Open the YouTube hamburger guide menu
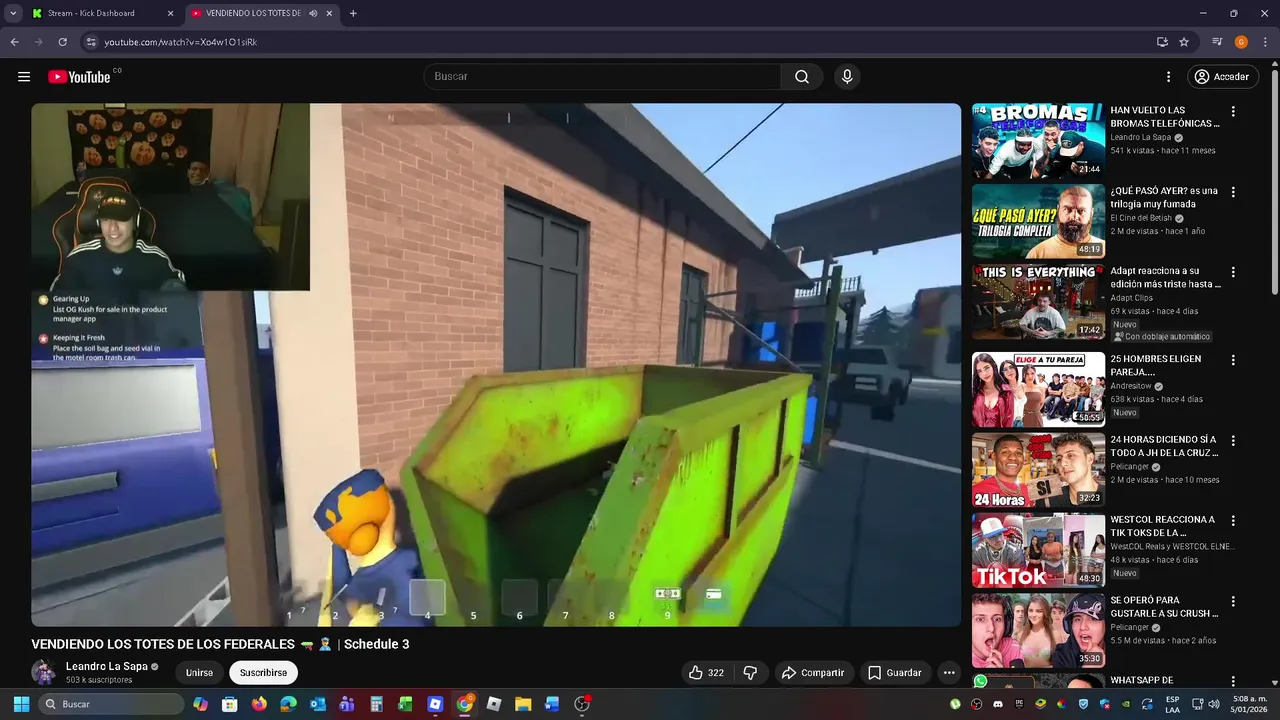The width and height of the screenshot is (1280, 720). [24, 77]
